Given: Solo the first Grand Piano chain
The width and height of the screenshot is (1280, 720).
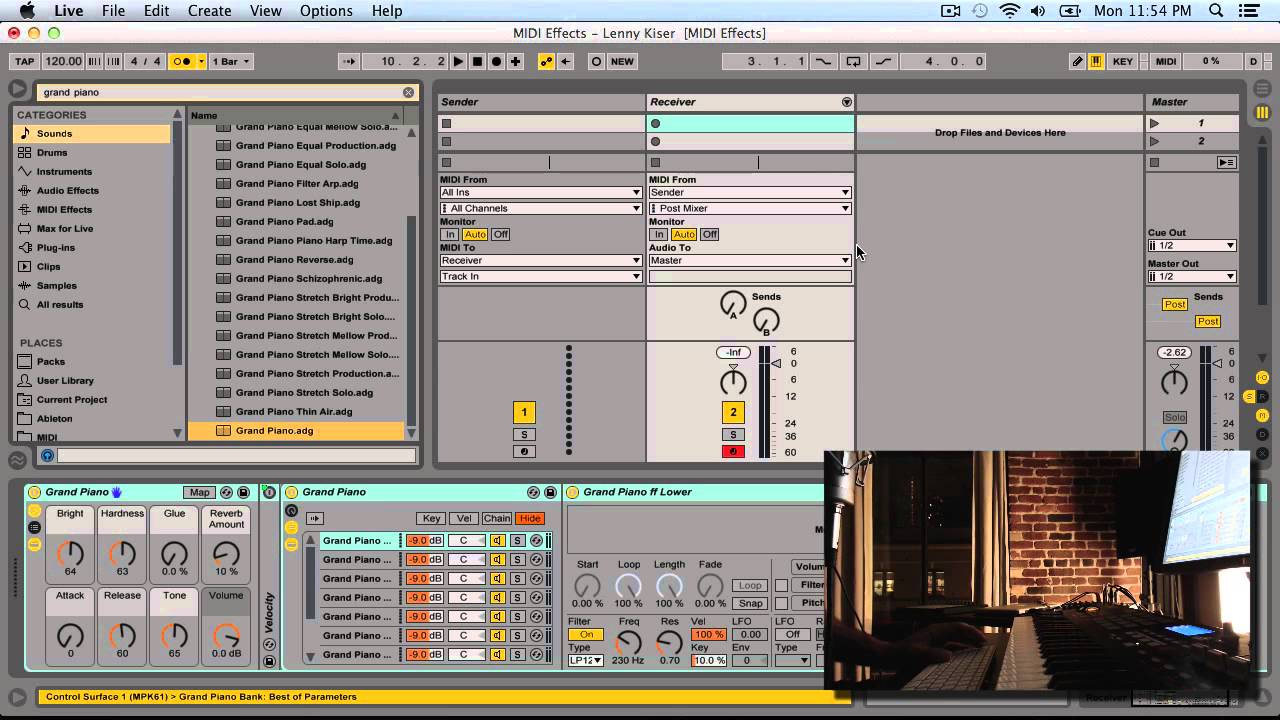Looking at the screenshot, I should tap(517, 541).
